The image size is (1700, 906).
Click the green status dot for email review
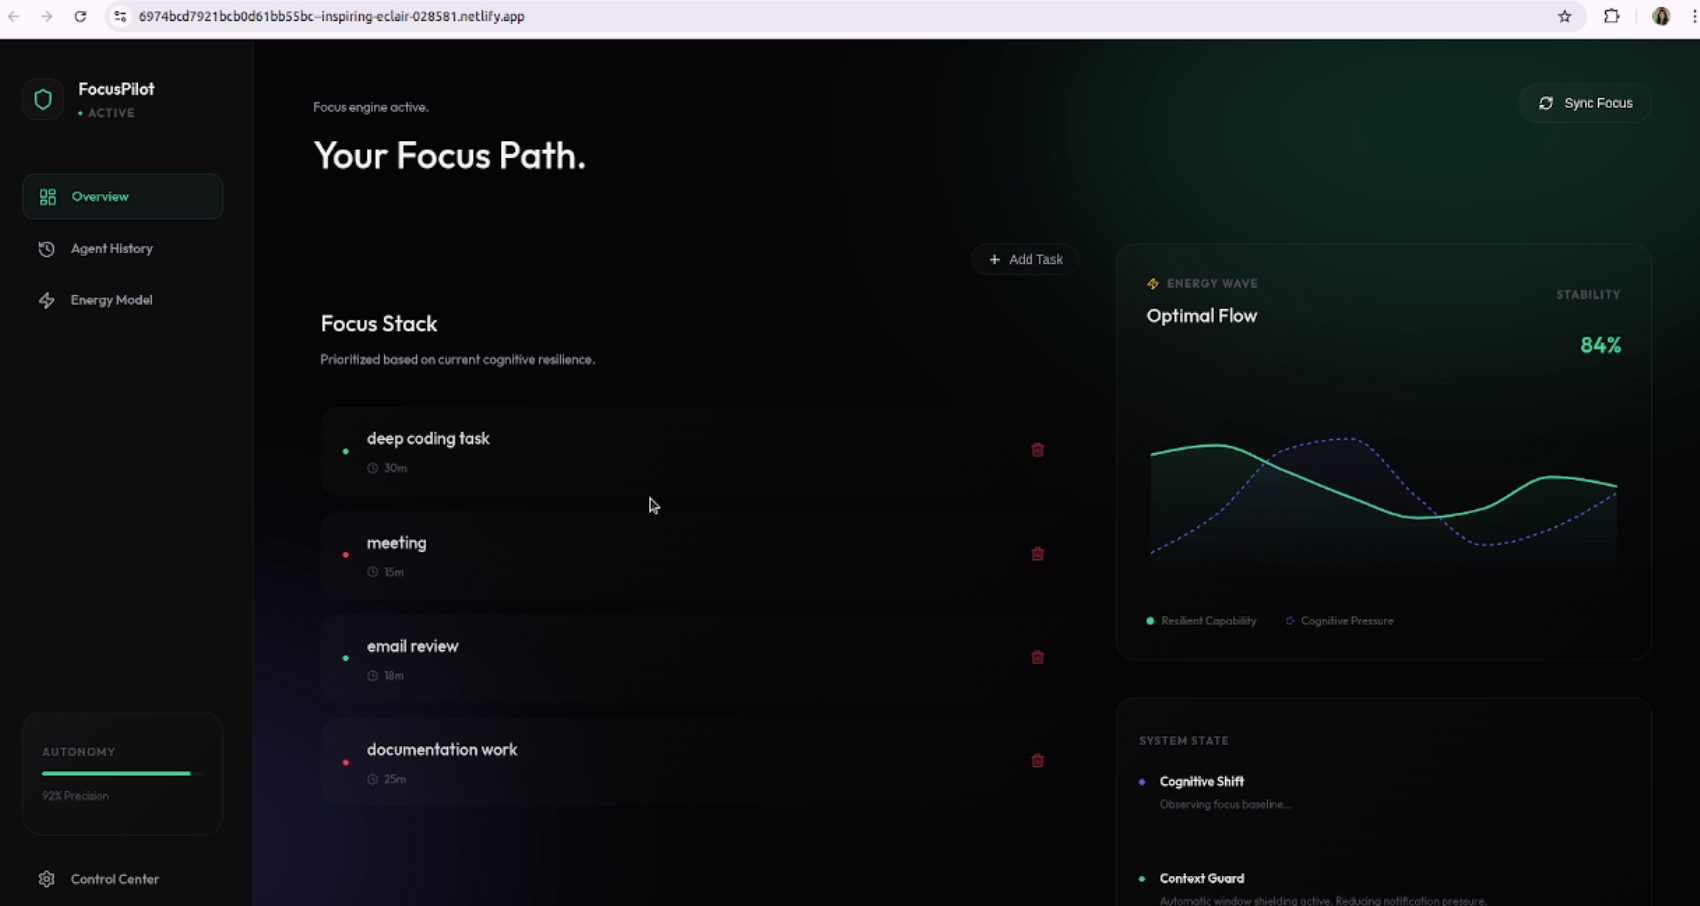click(346, 658)
